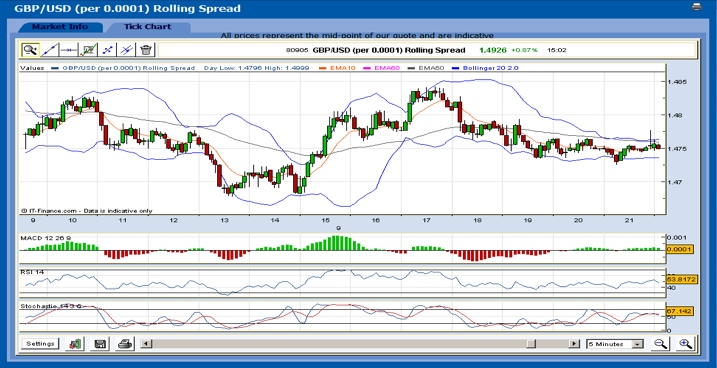Click the +0.07% change value
This screenshot has height=368, width=717.
524,50
